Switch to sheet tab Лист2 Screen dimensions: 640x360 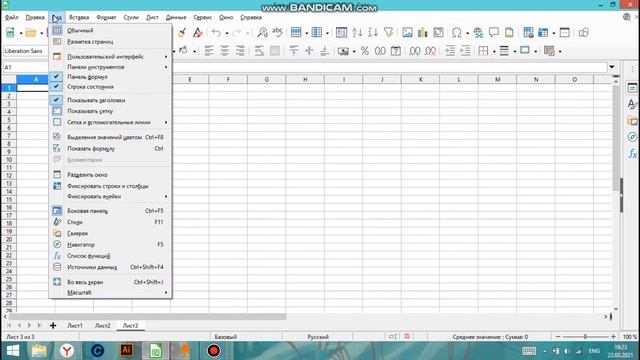102,326
